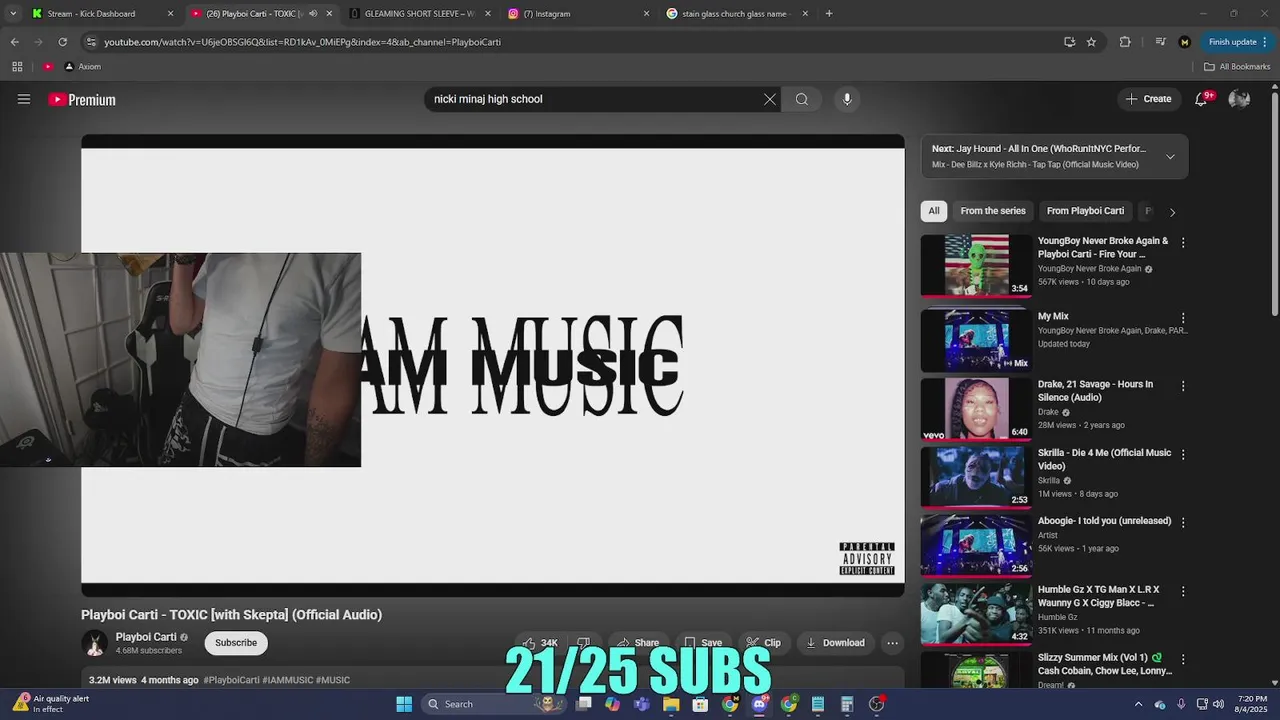
Task: Click the Chrome address bar URL
Action: pos(302,42)
